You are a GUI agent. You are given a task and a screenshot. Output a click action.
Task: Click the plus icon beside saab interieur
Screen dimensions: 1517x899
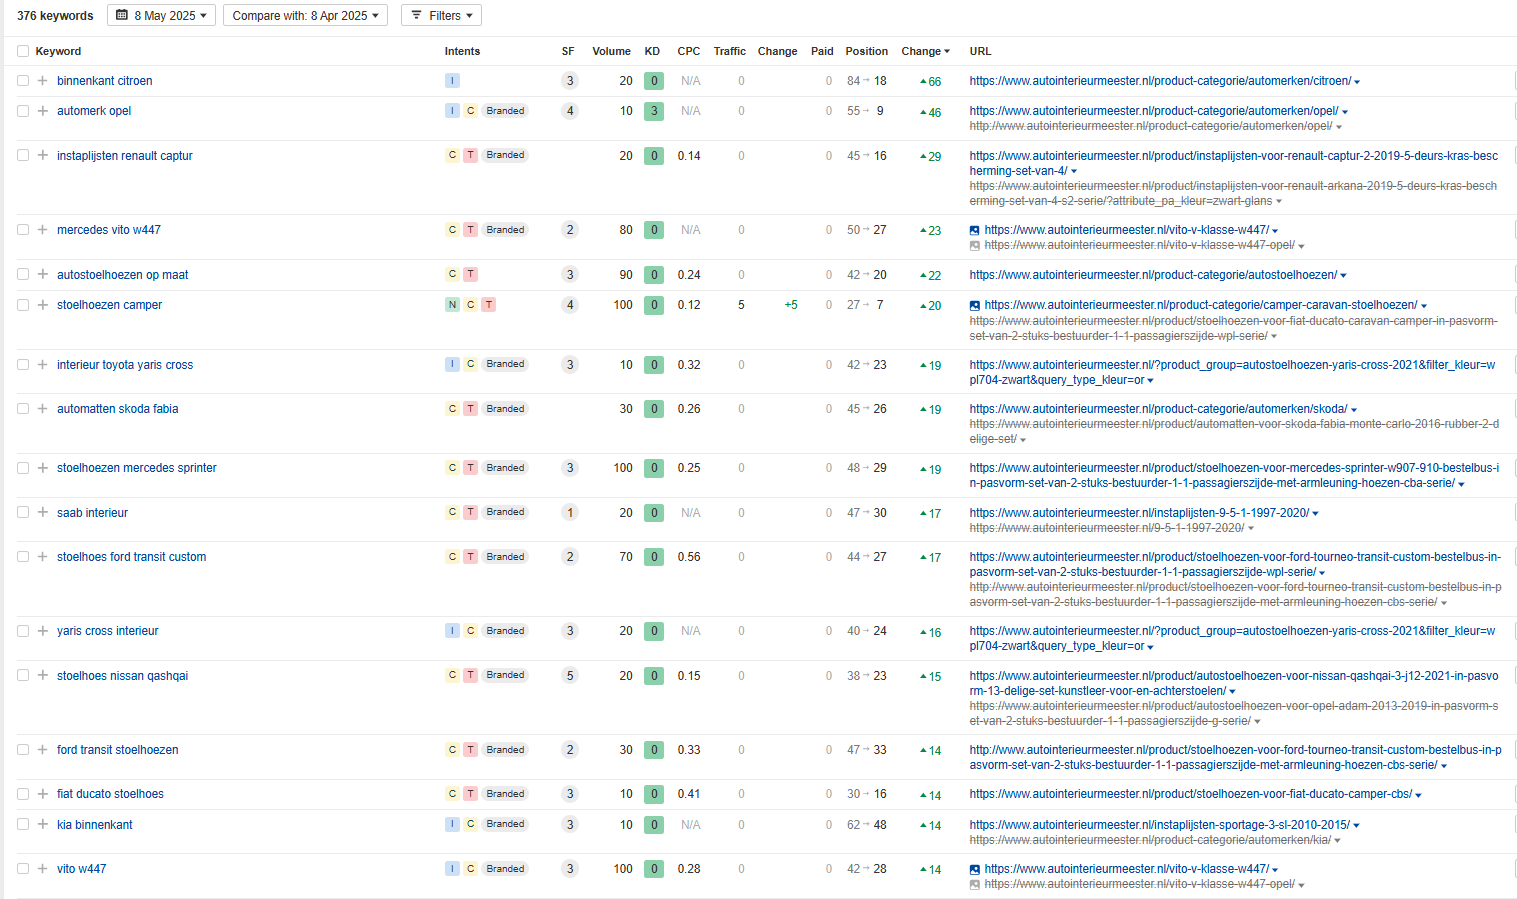[x=42, y=513]
